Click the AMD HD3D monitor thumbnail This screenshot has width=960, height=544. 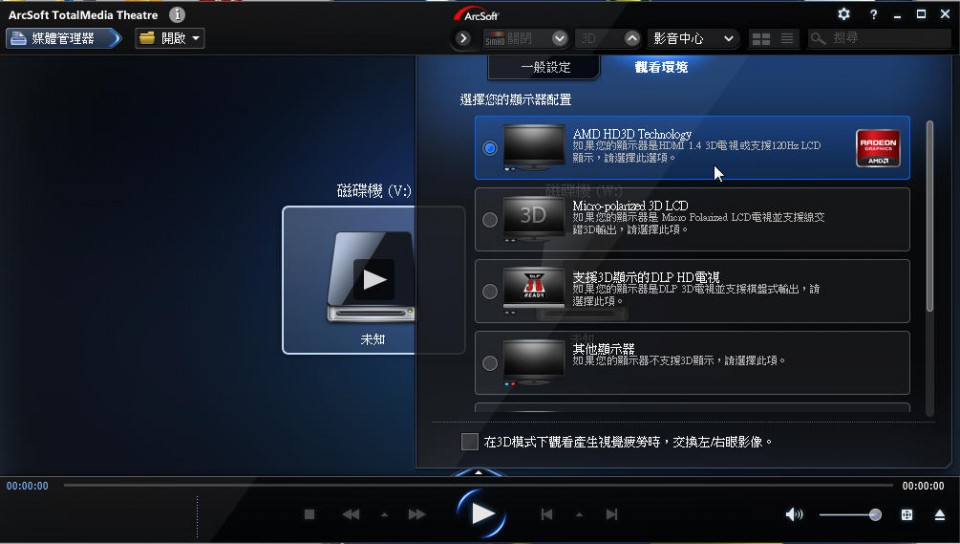[x=534, y=147]
